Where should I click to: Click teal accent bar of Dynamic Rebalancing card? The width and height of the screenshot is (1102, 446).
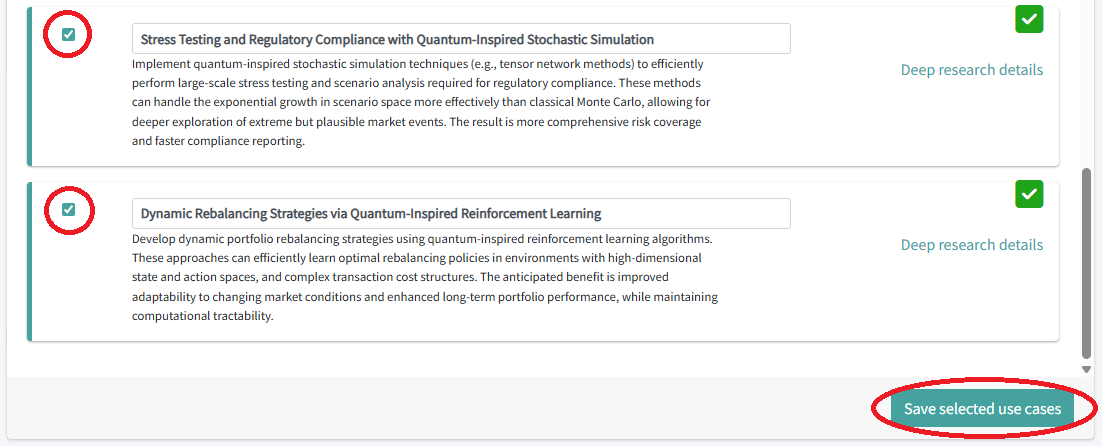(x=30, y=261)
